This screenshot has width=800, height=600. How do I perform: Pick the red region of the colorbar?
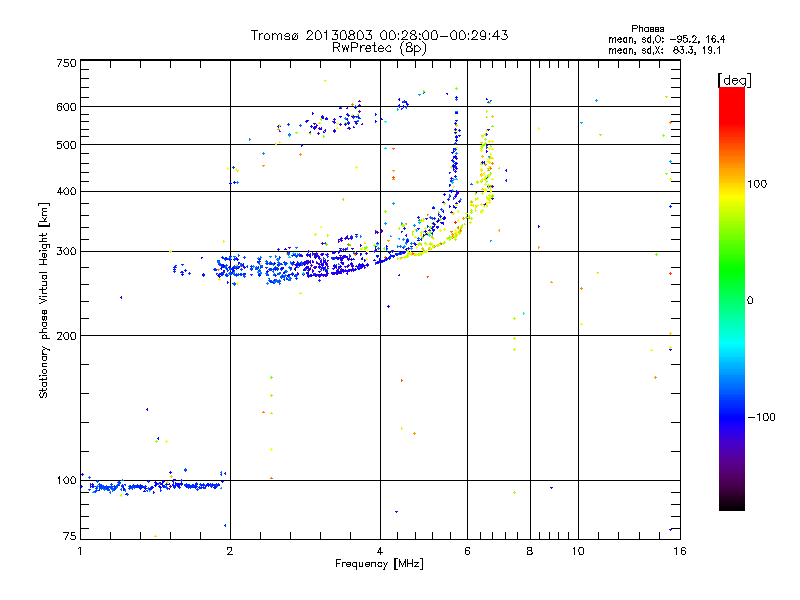[x=732, y=105]
